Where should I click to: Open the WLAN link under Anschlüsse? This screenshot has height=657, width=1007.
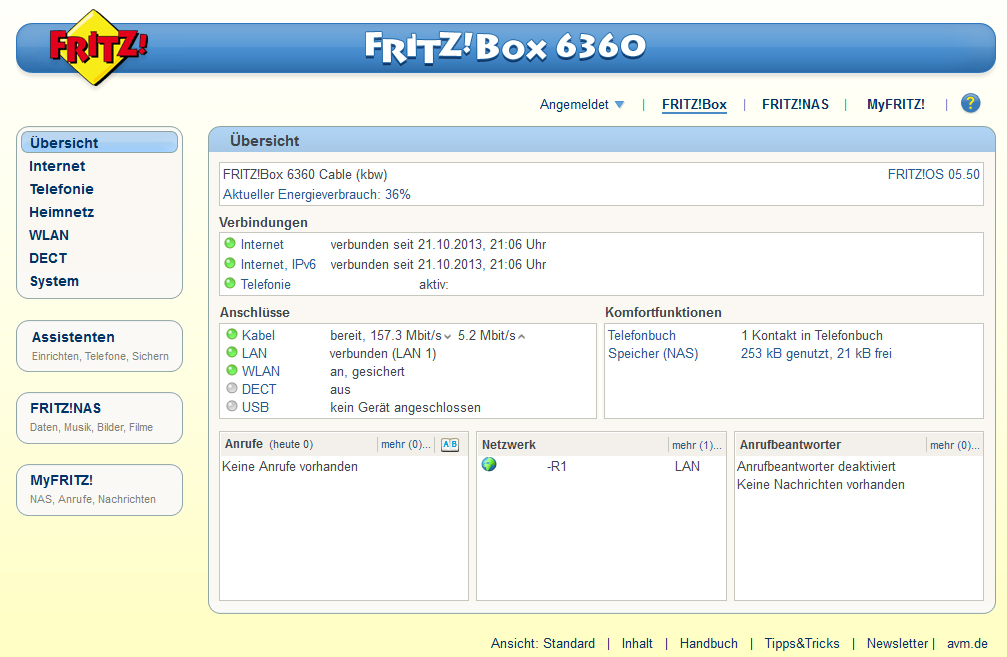coord(261,371)
